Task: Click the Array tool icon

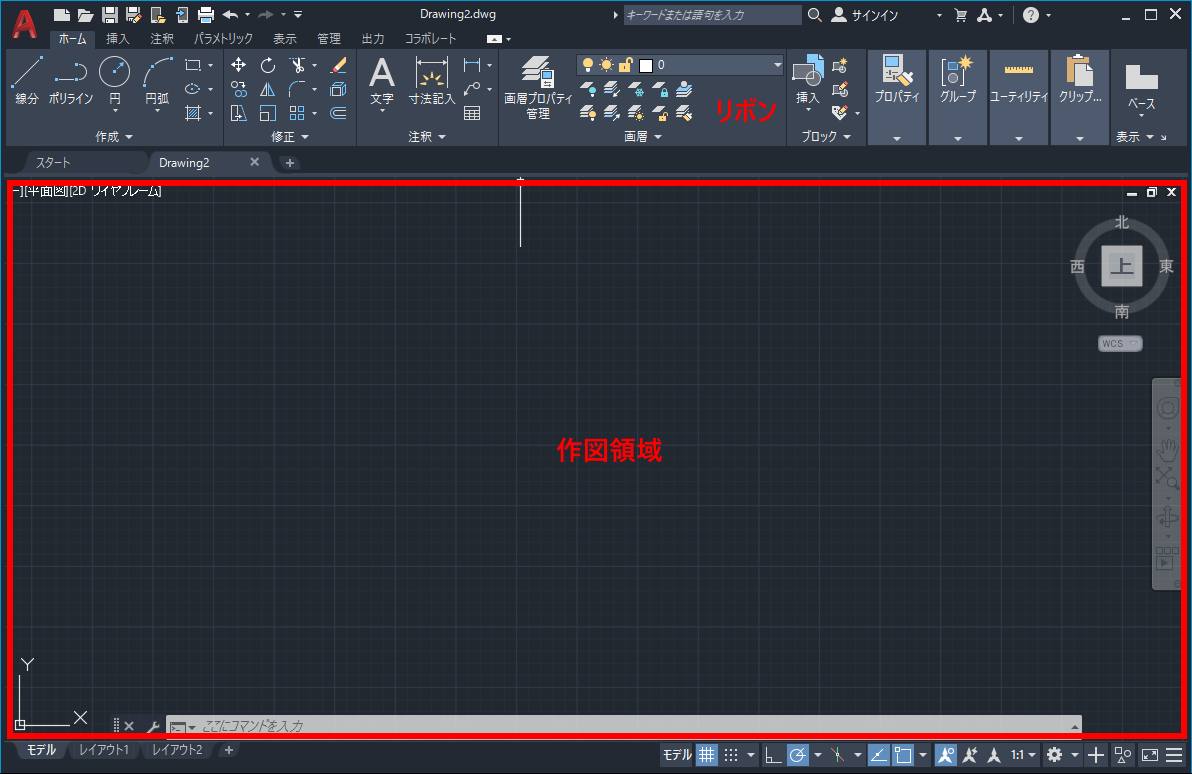Action: [297, 113]
